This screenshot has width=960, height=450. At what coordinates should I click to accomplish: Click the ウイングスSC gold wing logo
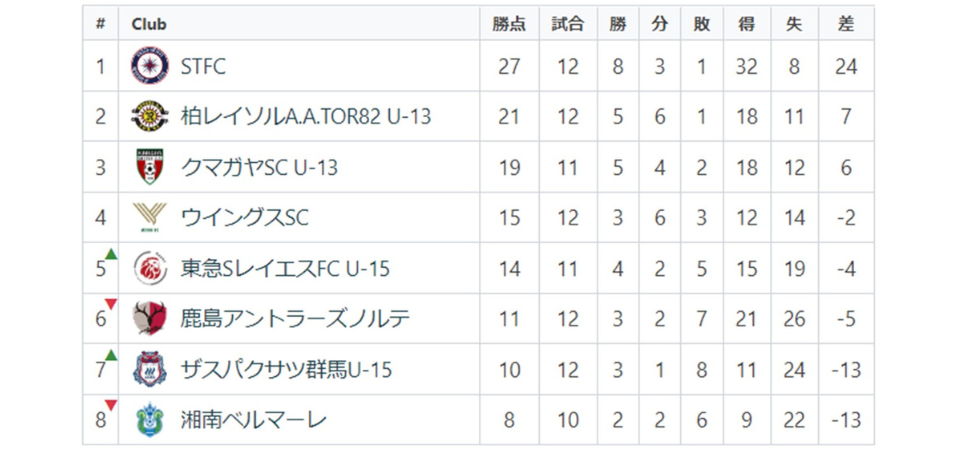click(150, 218)
